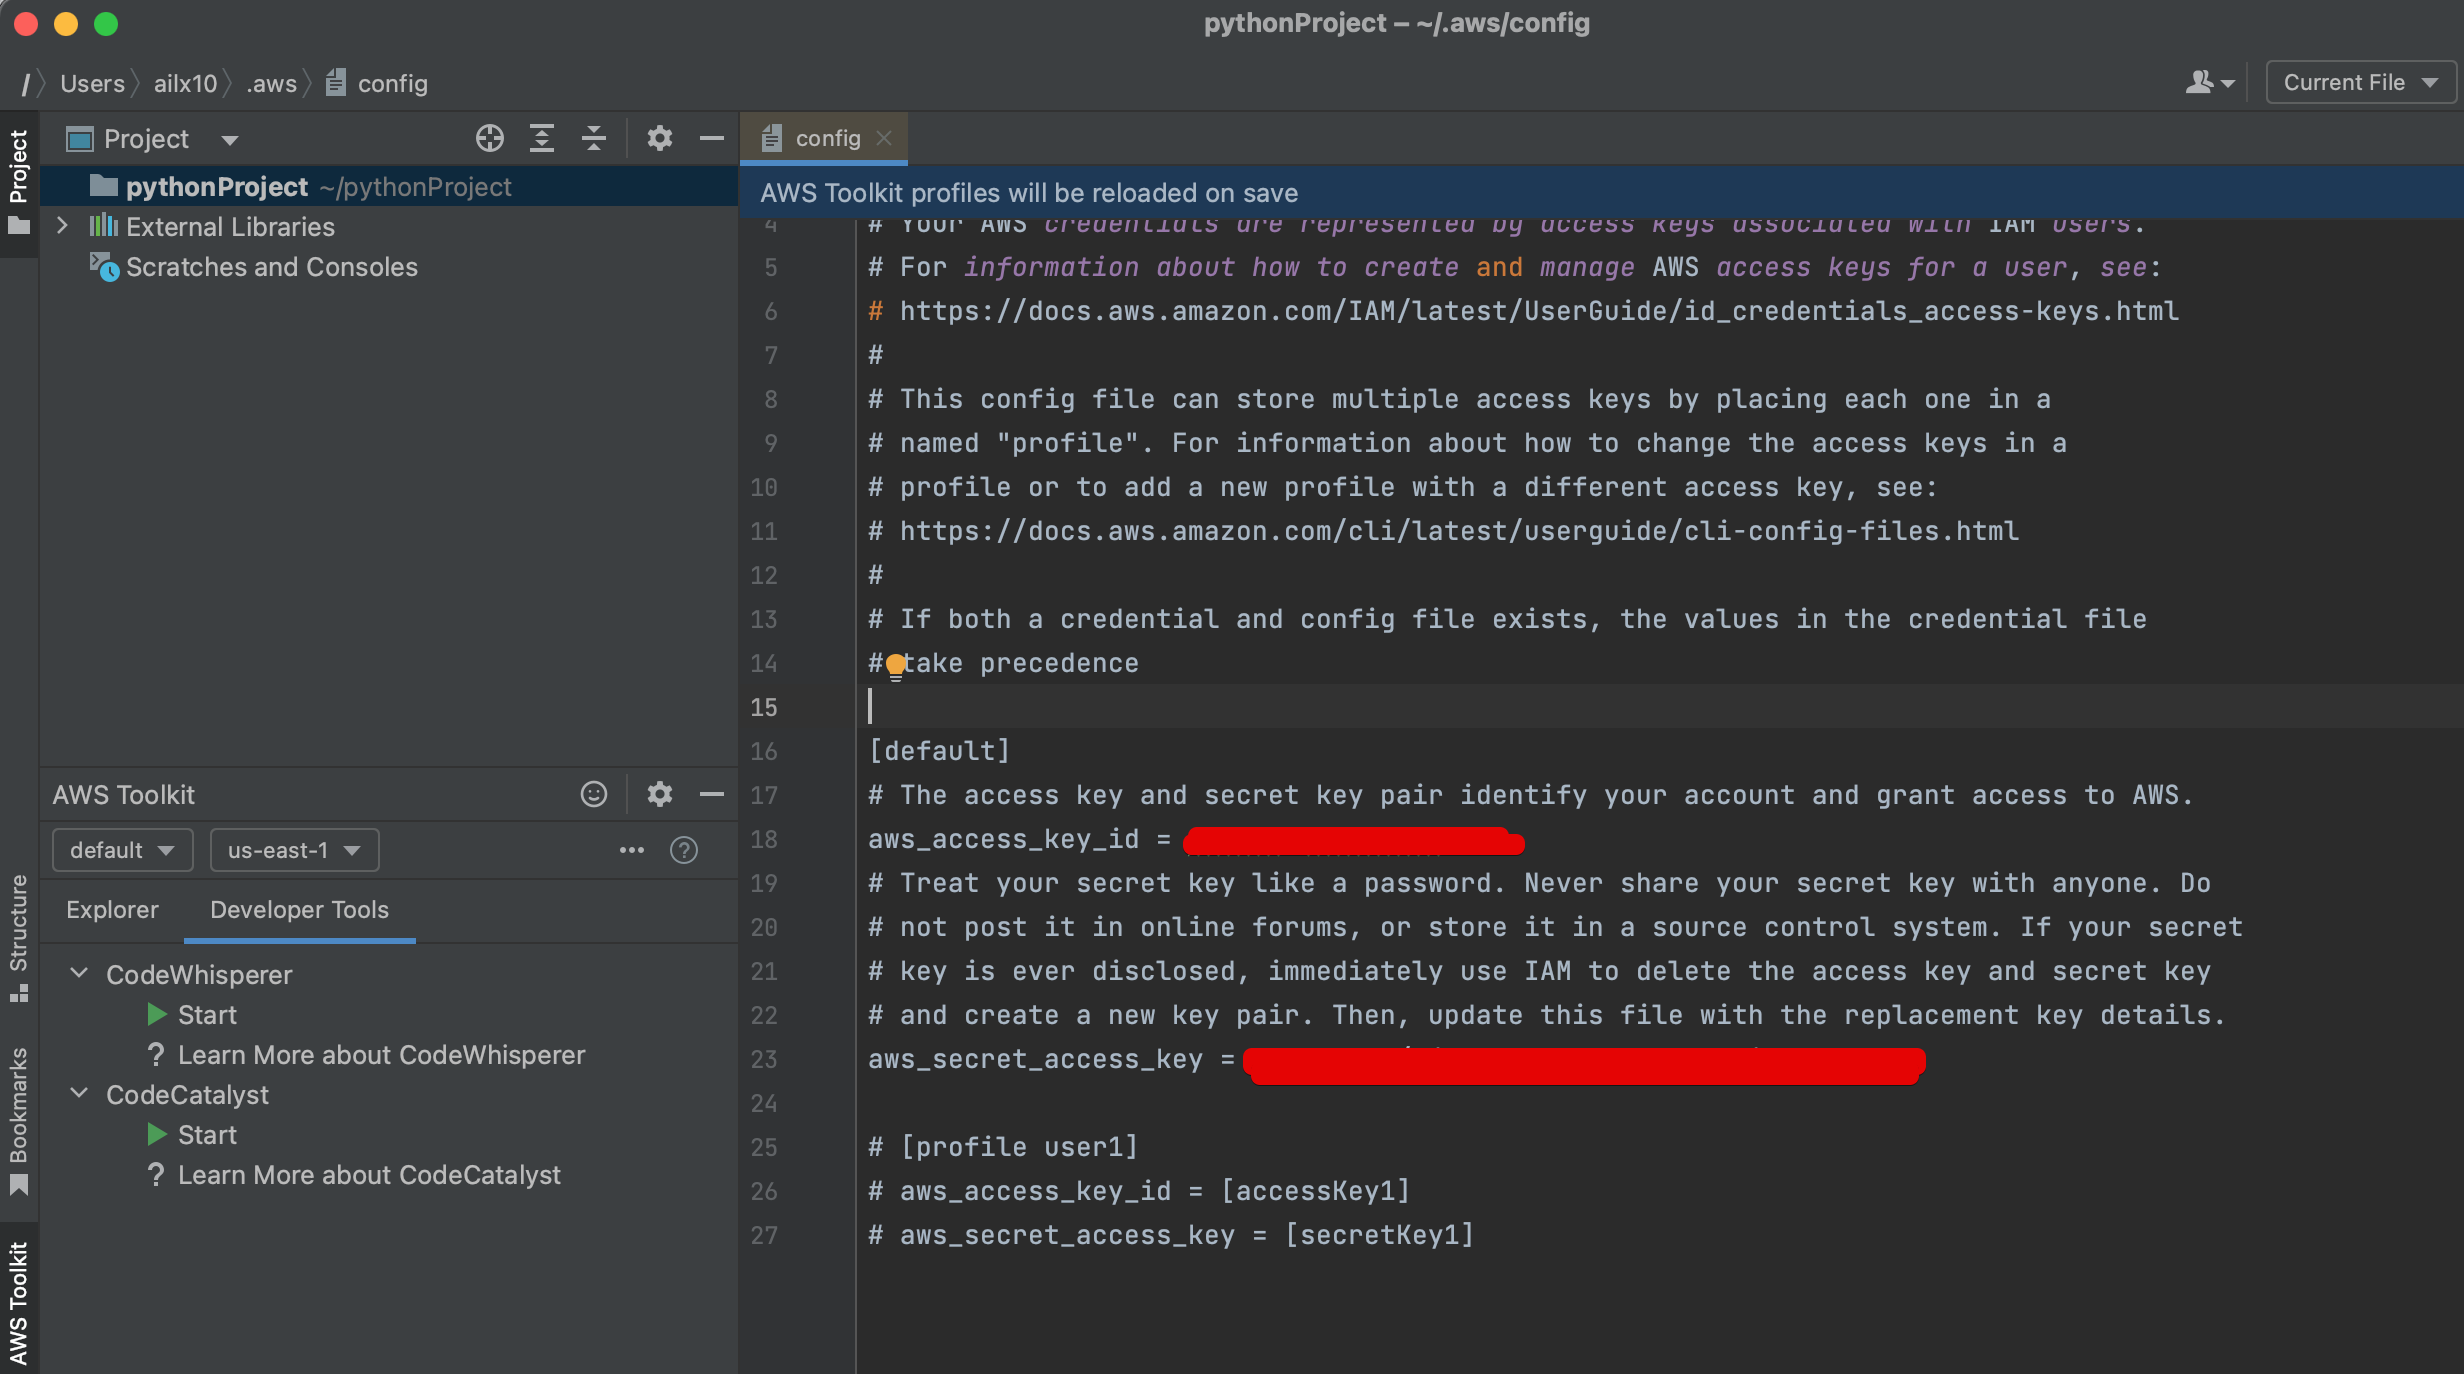Open AWS Toolkit help question-mark icon
This screenshot has width=2464, height=1374.
tap(683, 850)
